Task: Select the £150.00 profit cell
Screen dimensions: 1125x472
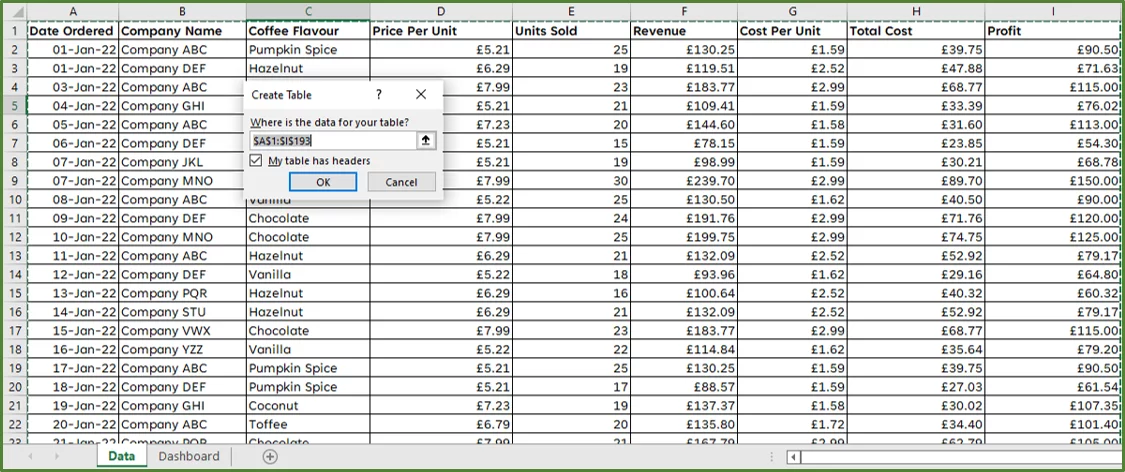Action: pos(1053,181)
